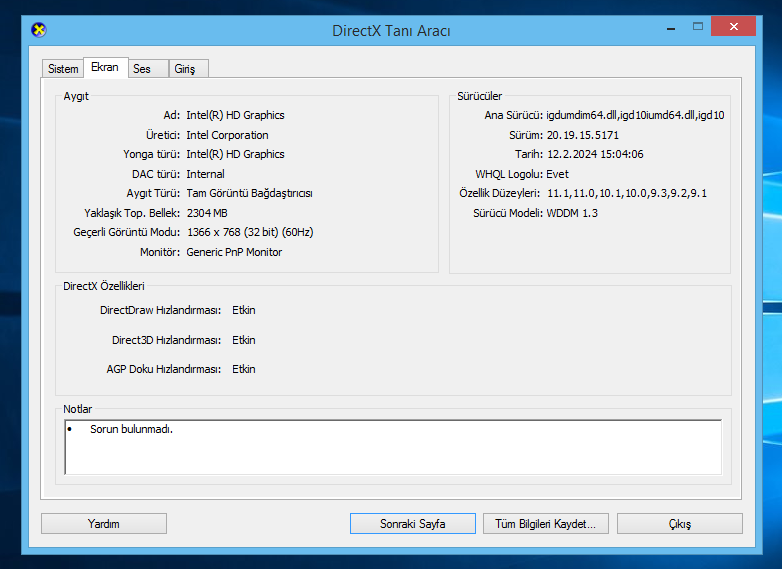The image size is (782, 569).
Task: Click 'Etkin' beside DirectDraw Hızlandırması
Action: pyautogui.click(x=244, y=310)
